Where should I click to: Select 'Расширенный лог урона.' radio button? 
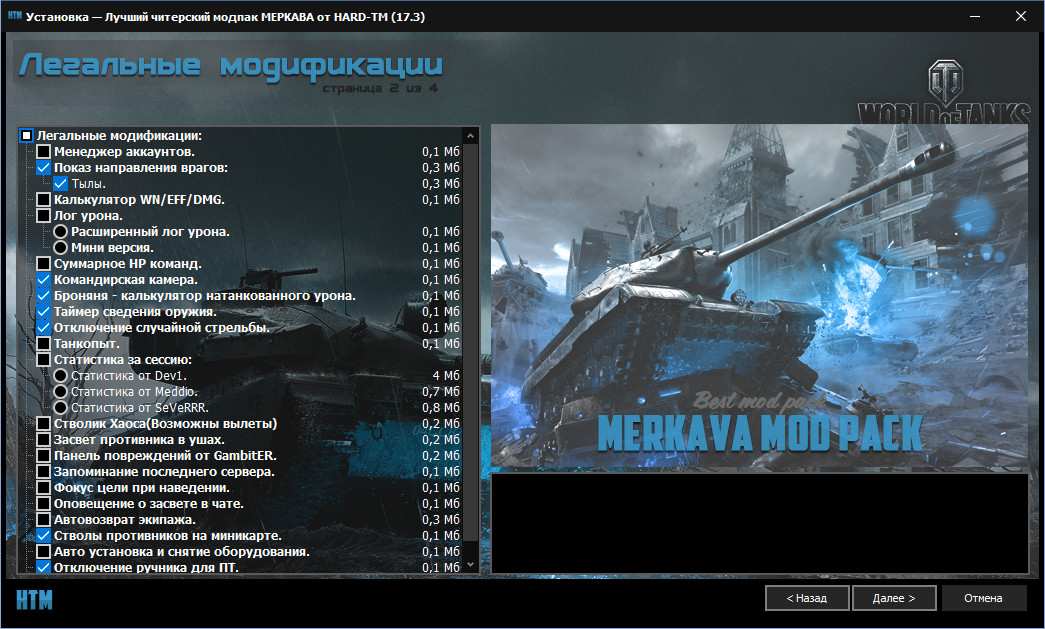pyautogui.click(x=61, y=232)
